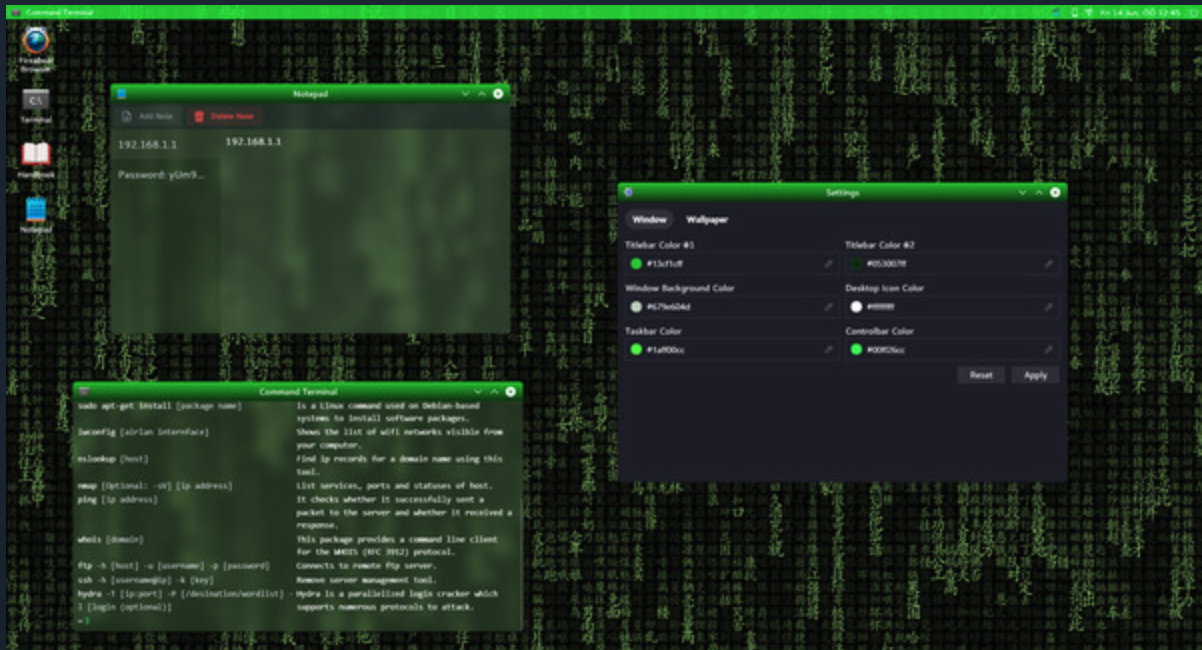Viewport: 1202px width, 650px height.
Task: Click the Settings window title gear icon
Action: 628,192
